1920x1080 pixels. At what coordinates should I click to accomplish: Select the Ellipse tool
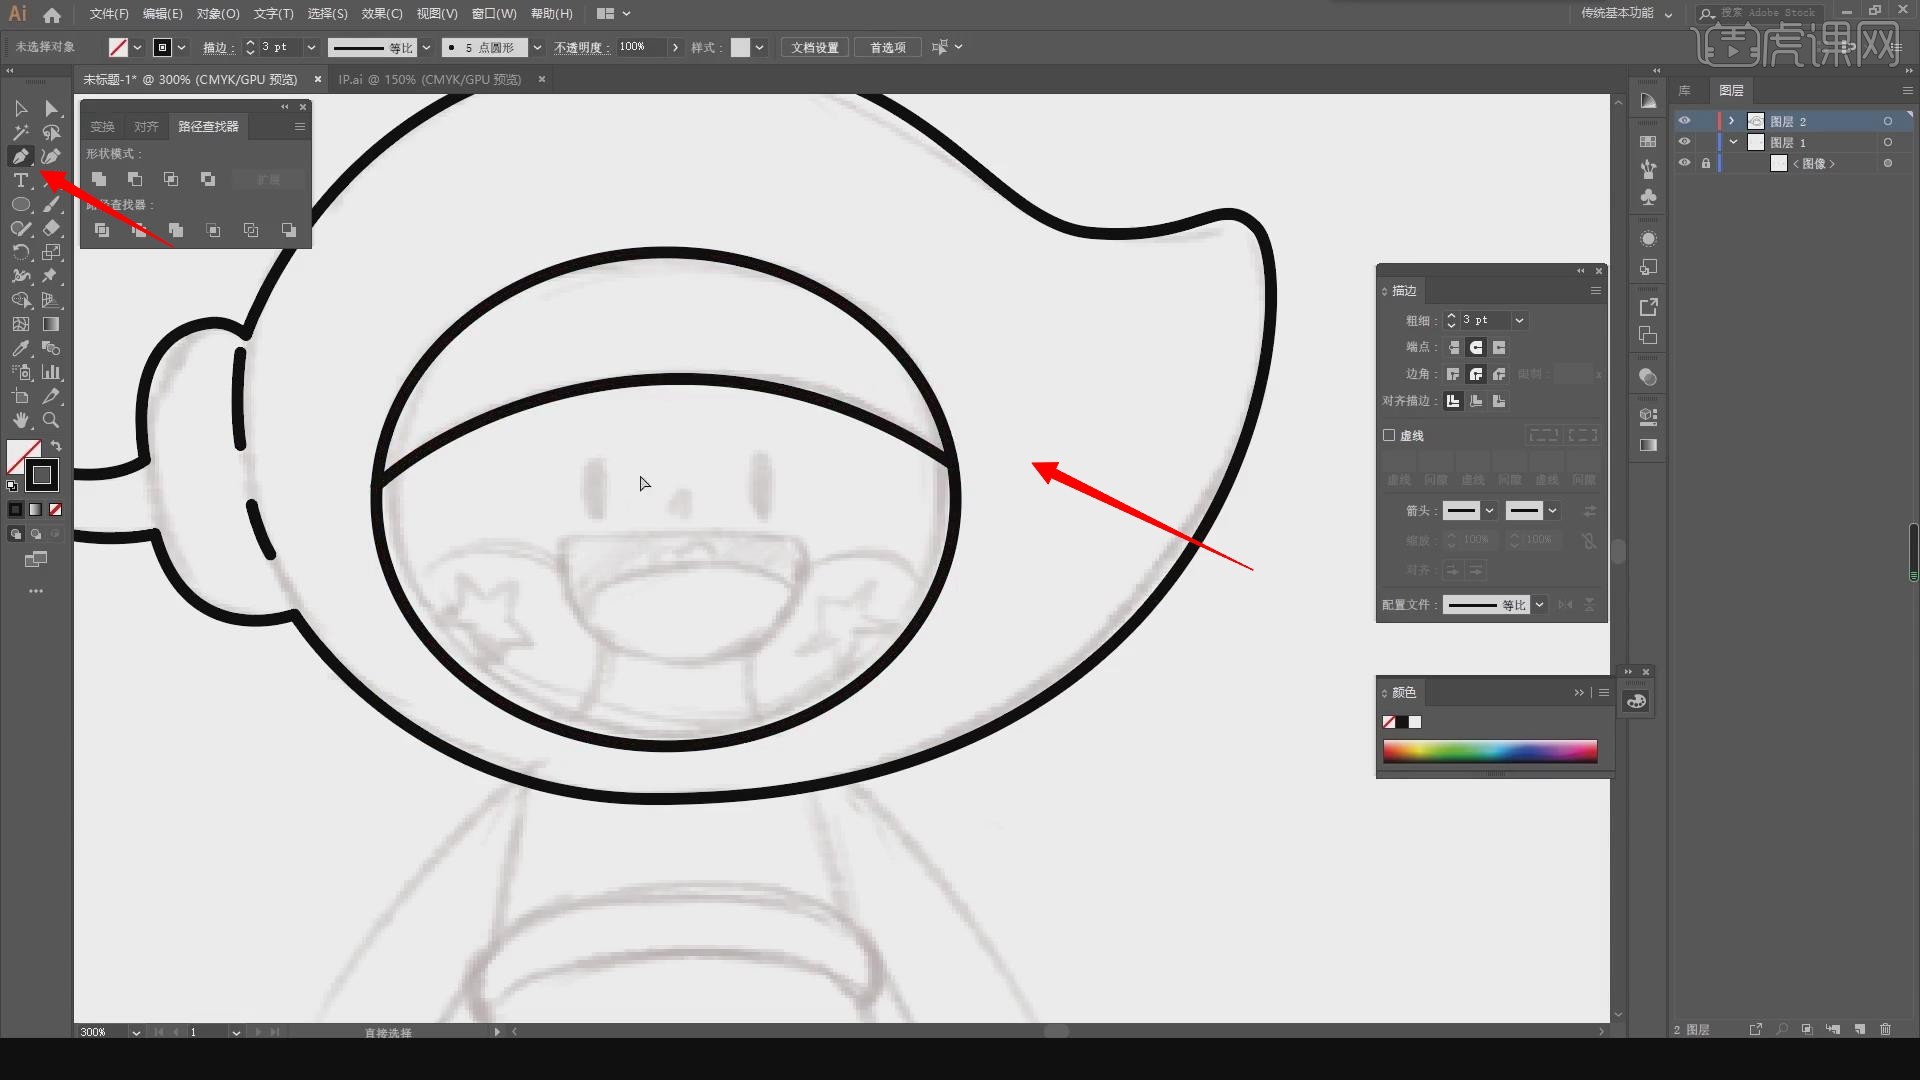point(20,204)
